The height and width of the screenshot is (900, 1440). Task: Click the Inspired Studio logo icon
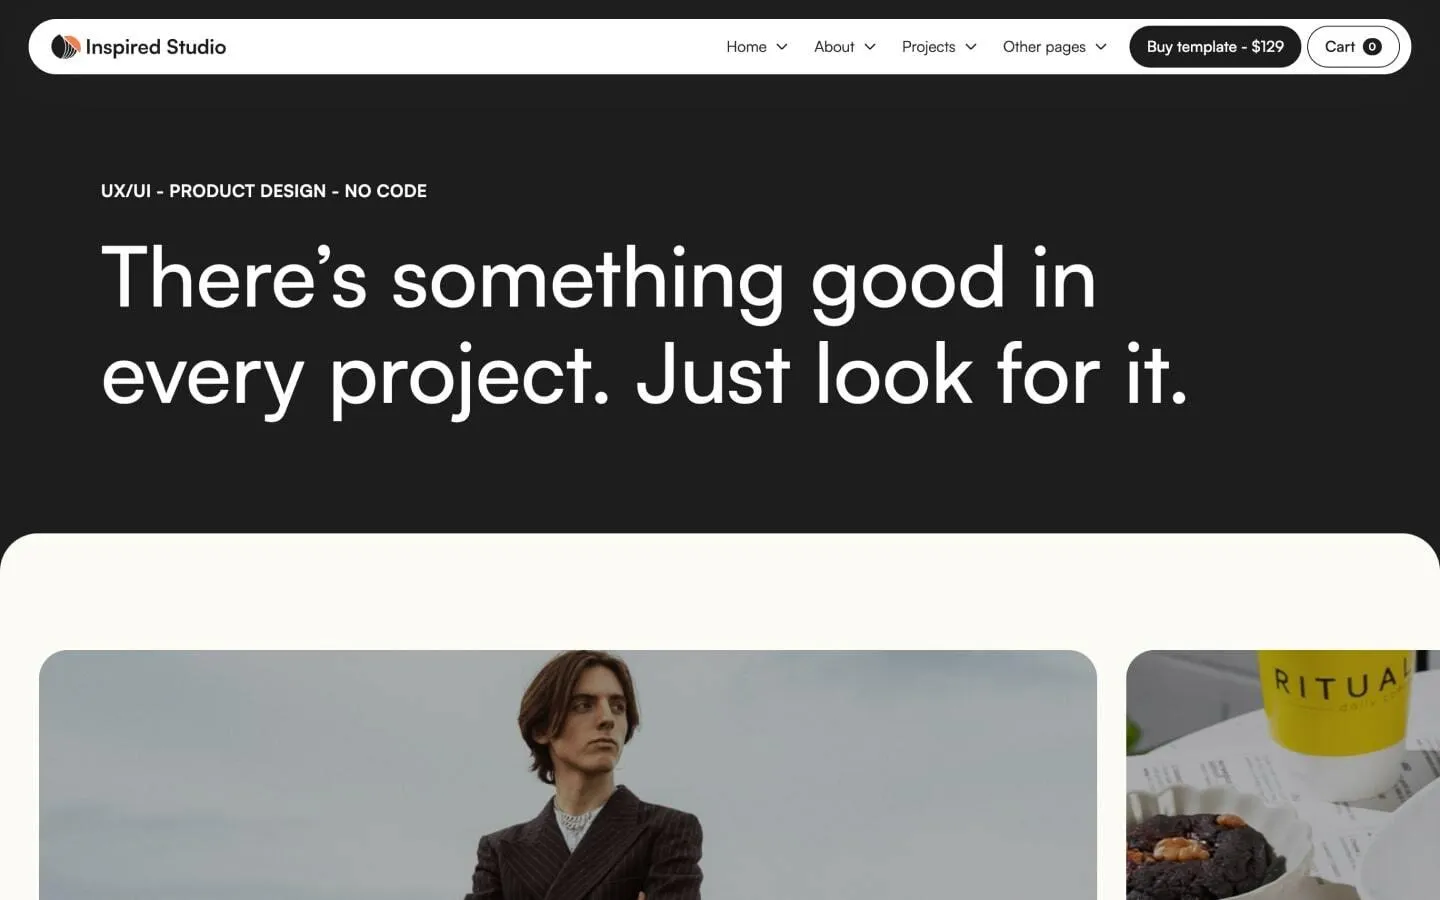(x=65, y=46)
